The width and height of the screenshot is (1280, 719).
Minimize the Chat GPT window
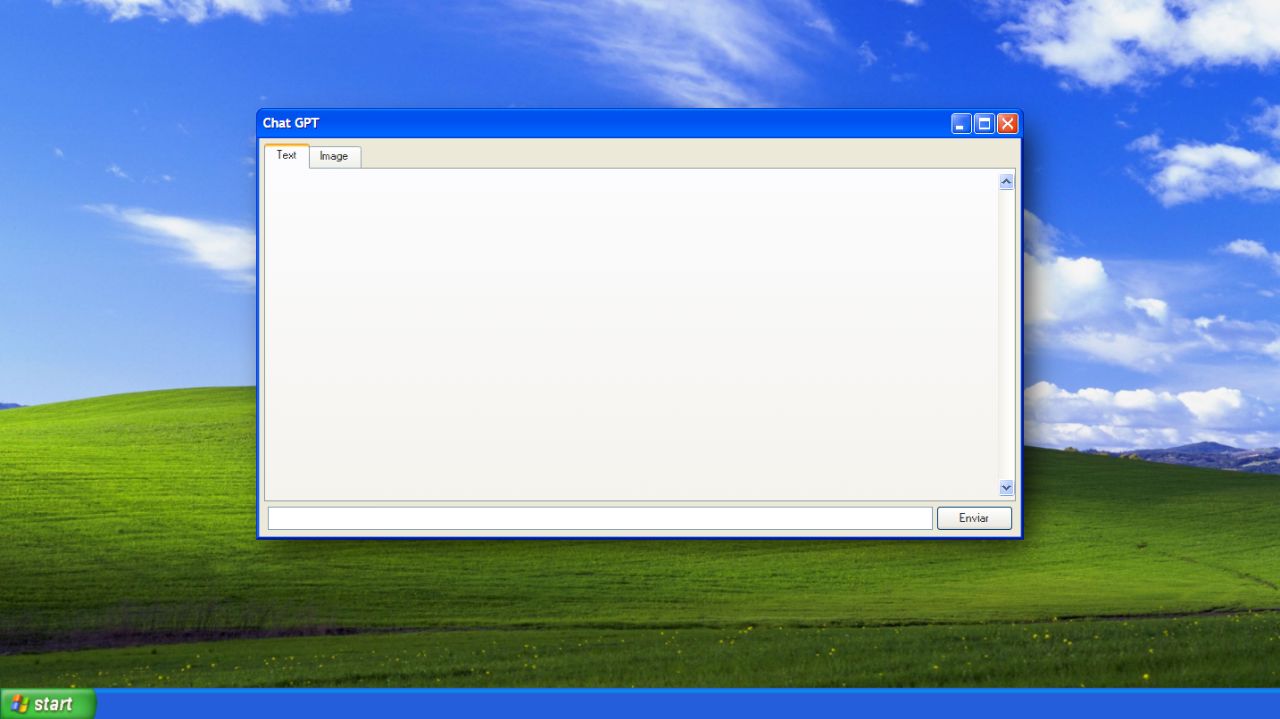point(961,124)
